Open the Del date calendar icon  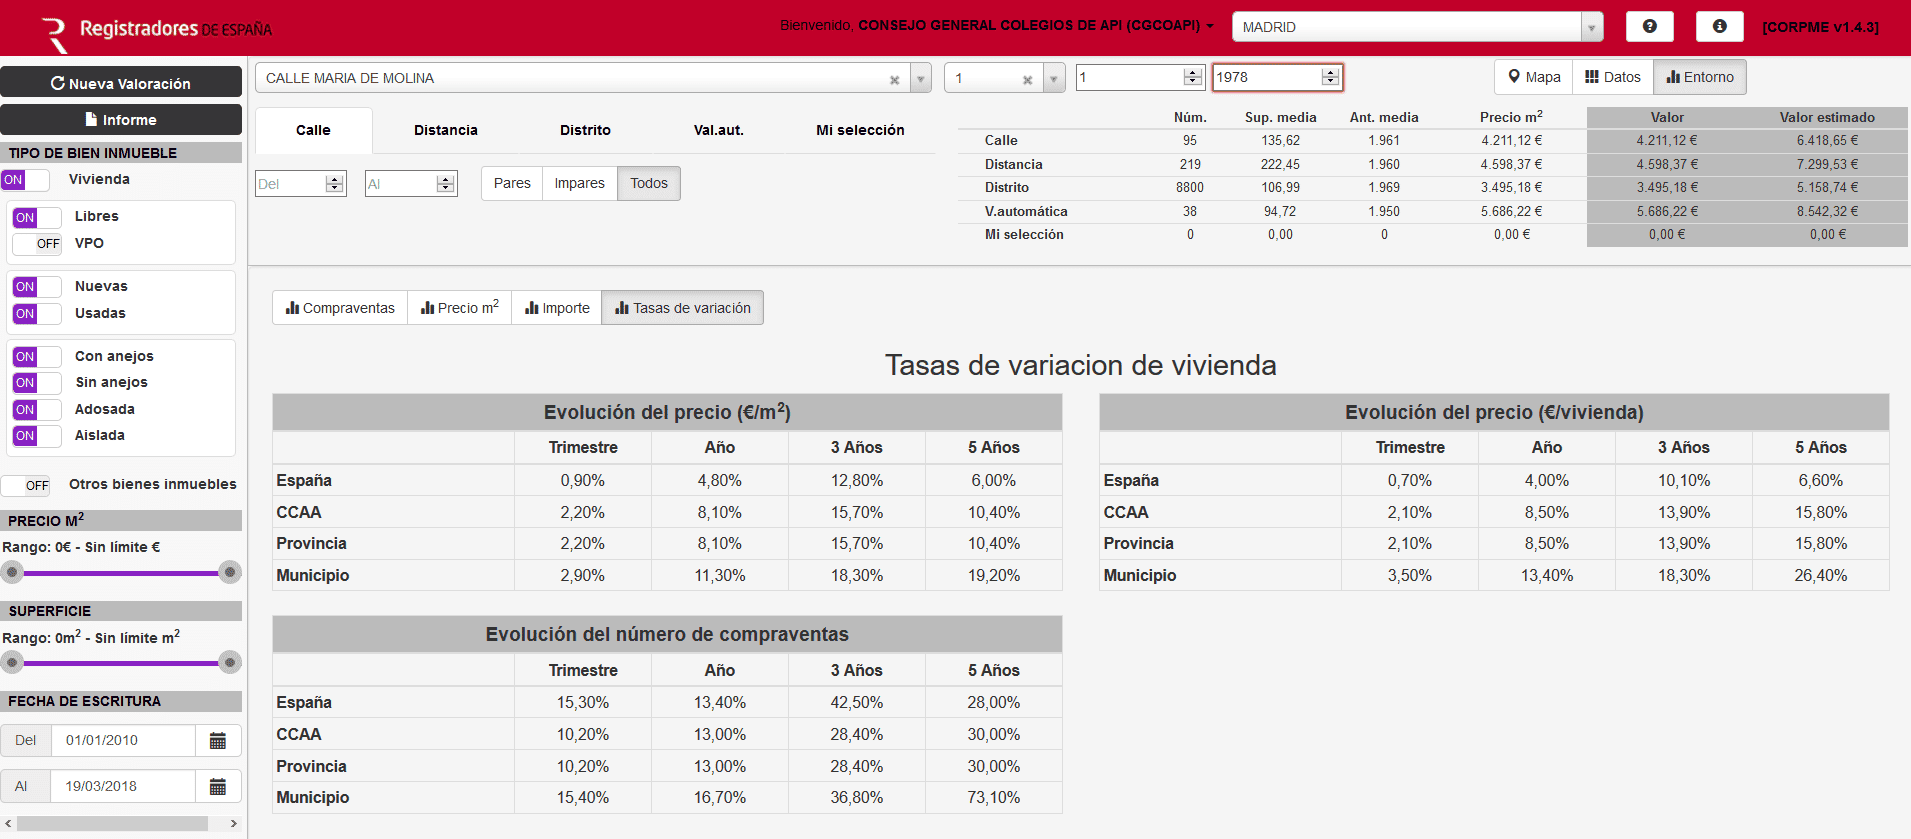[x=218, y=741]
